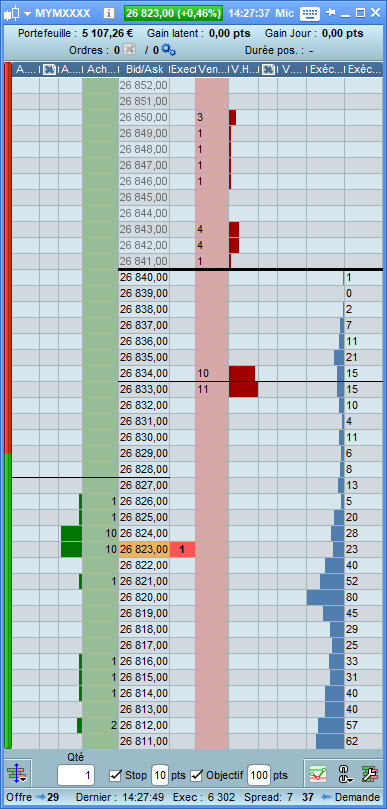Click executed volume 62 at 26 811,00
Image resolution: width=387 pixels, height=809 pixels.
pyautogui.click(x=363, y=741)
